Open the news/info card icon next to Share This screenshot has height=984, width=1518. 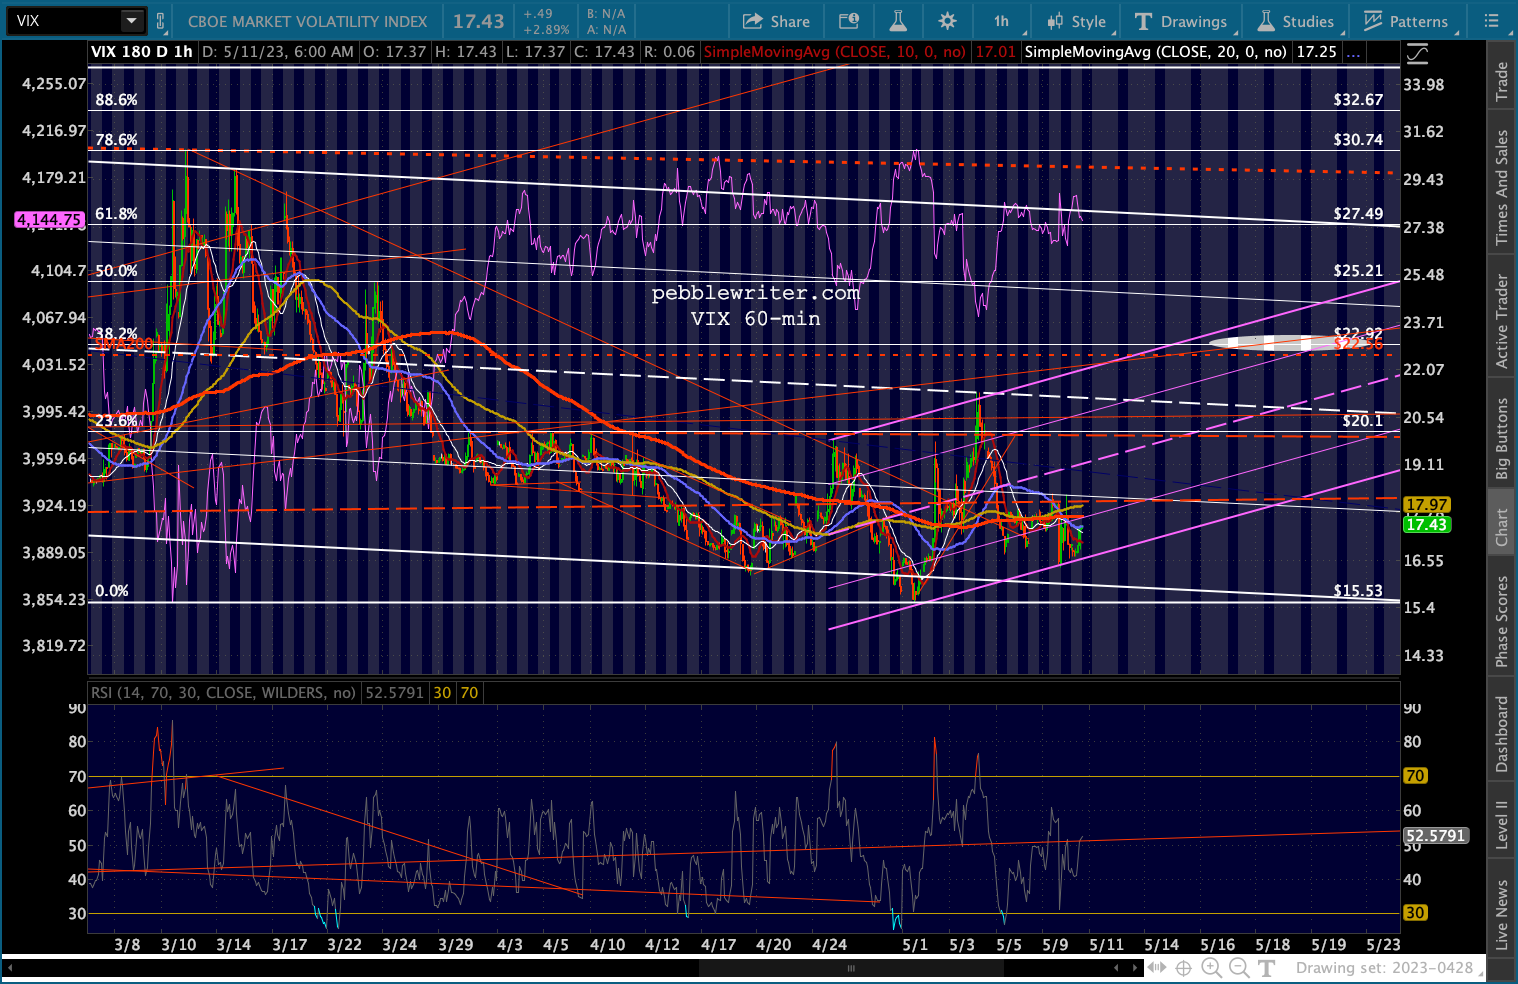pos(849,21)
